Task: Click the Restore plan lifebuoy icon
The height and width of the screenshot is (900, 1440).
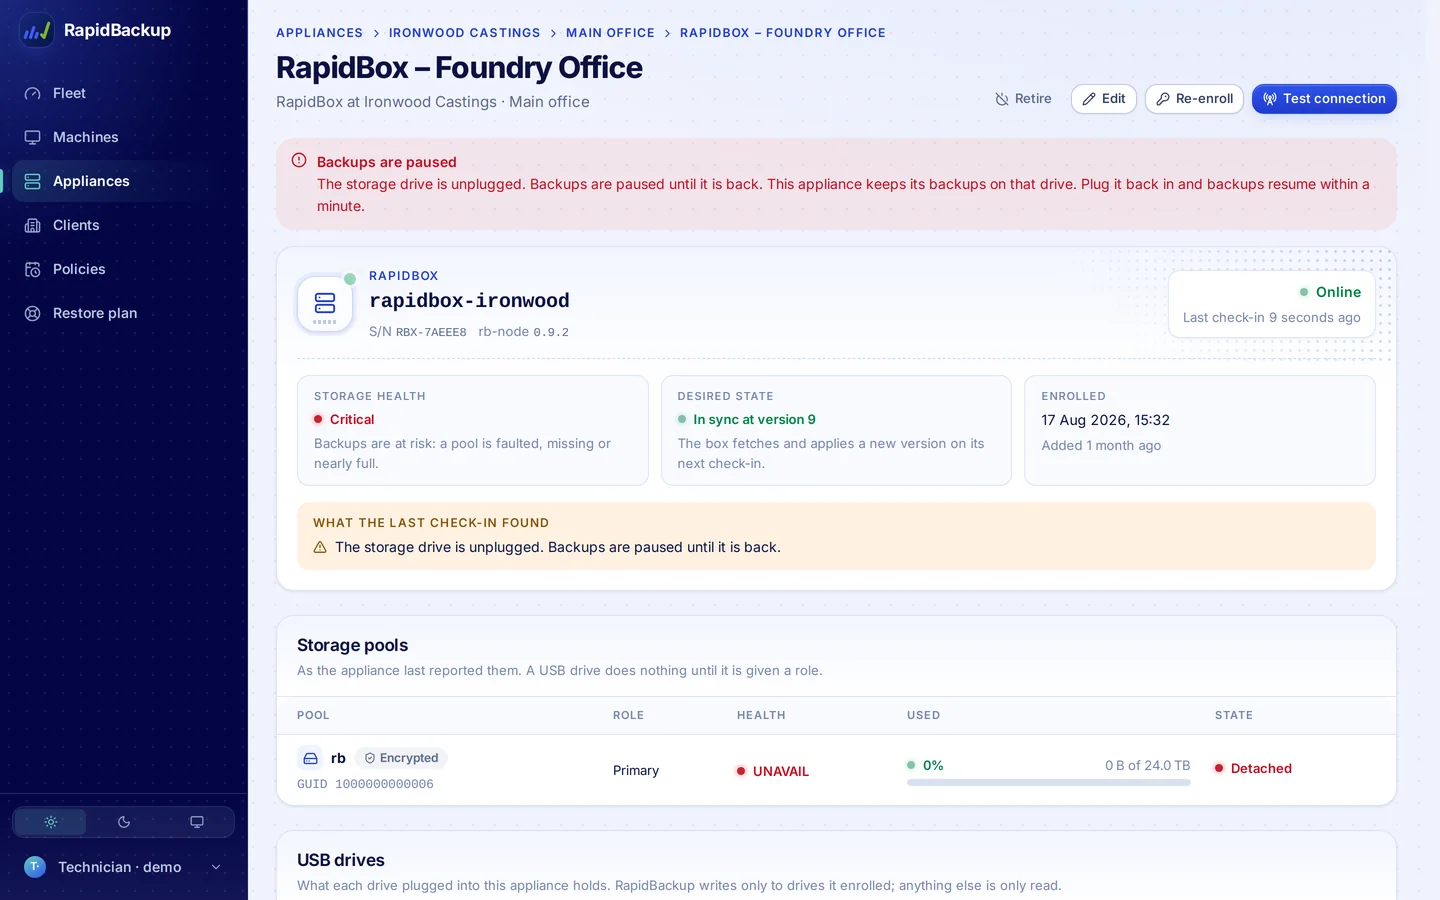Action: coord(33,313)
